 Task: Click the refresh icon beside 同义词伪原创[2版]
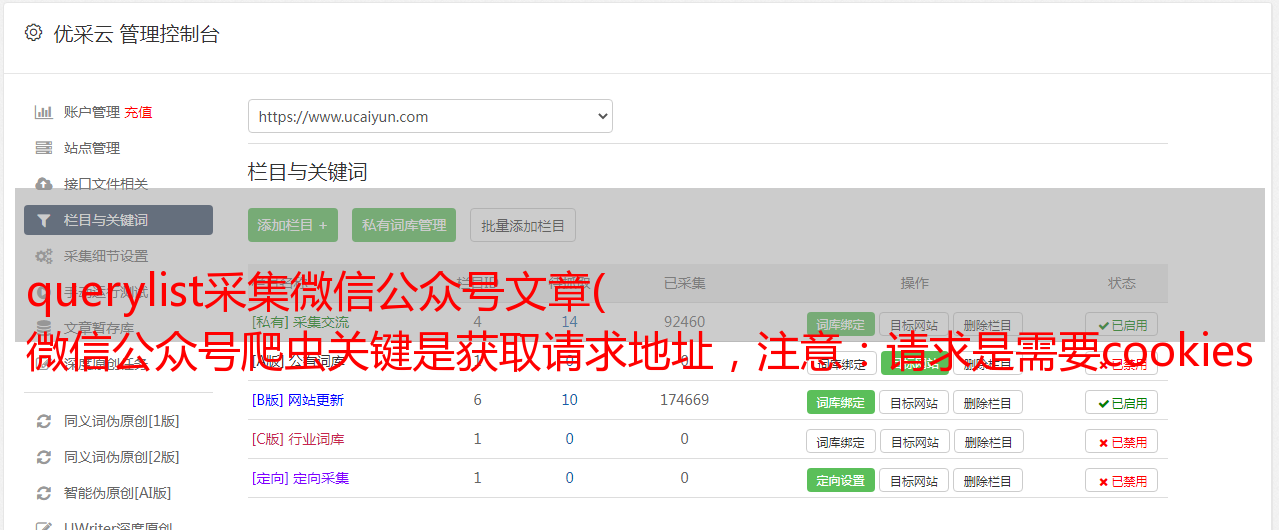pyautogui.click(x=44, y=457)
